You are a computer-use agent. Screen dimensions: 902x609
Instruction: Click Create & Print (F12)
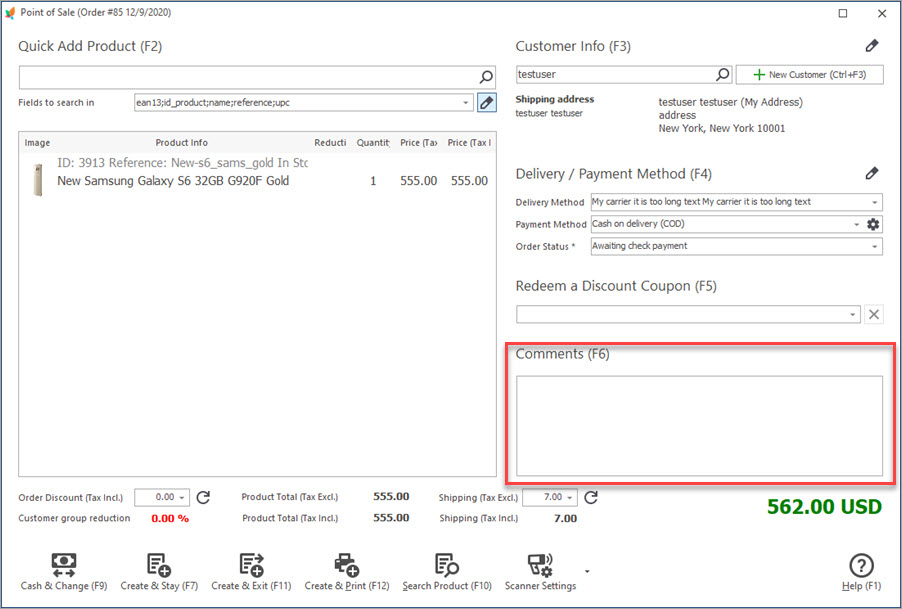tap(347, 572)
